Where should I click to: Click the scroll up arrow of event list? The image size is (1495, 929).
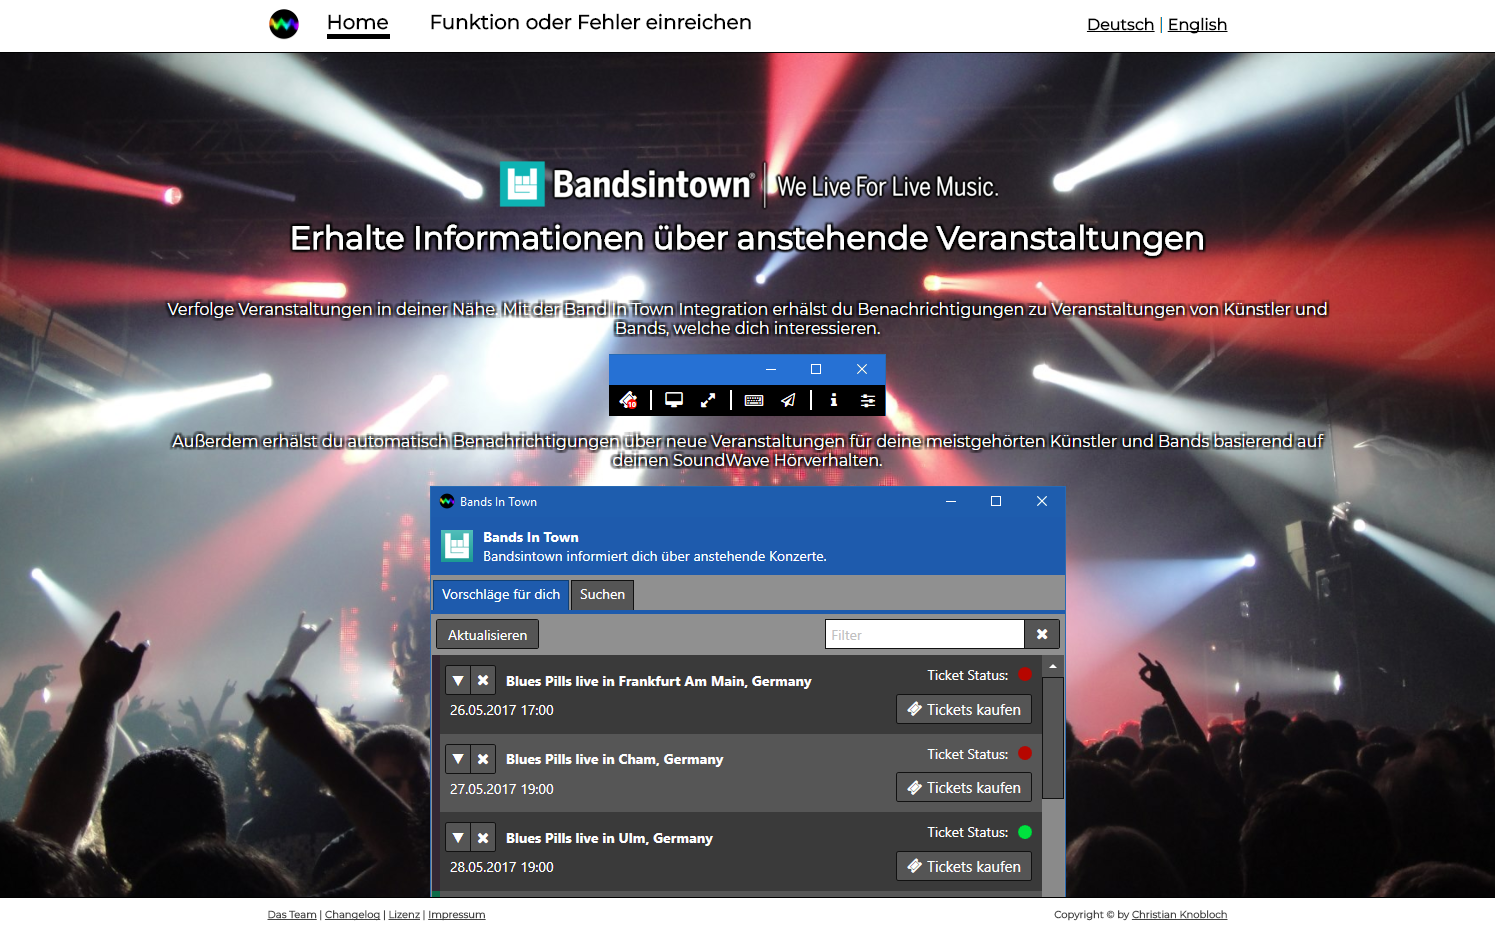pyautogui.click(x=1053, y=666)
